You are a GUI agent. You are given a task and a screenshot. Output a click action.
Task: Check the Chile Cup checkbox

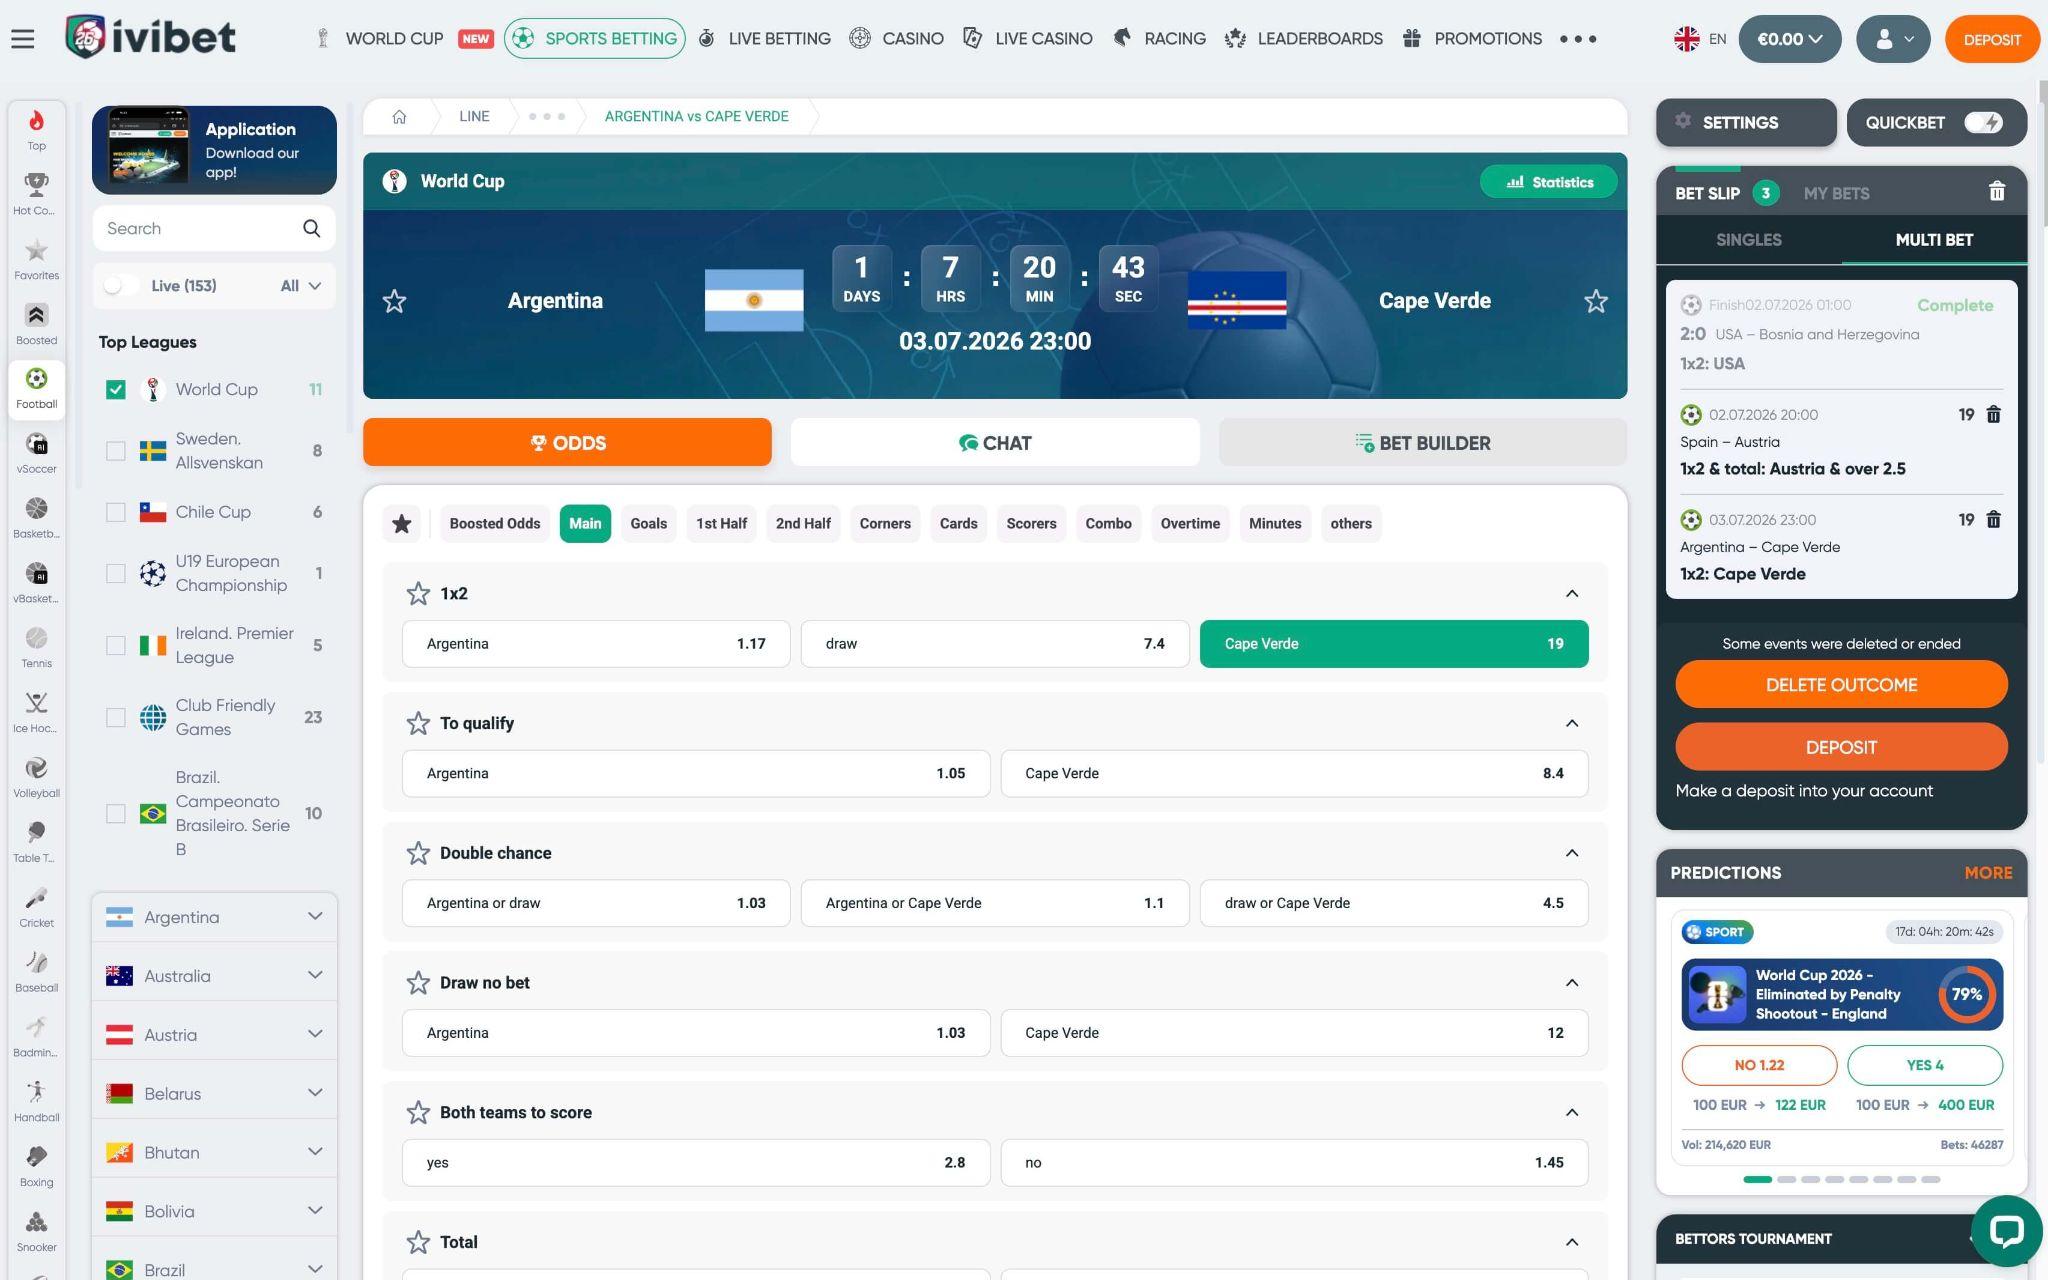click(x=116, y=512)
